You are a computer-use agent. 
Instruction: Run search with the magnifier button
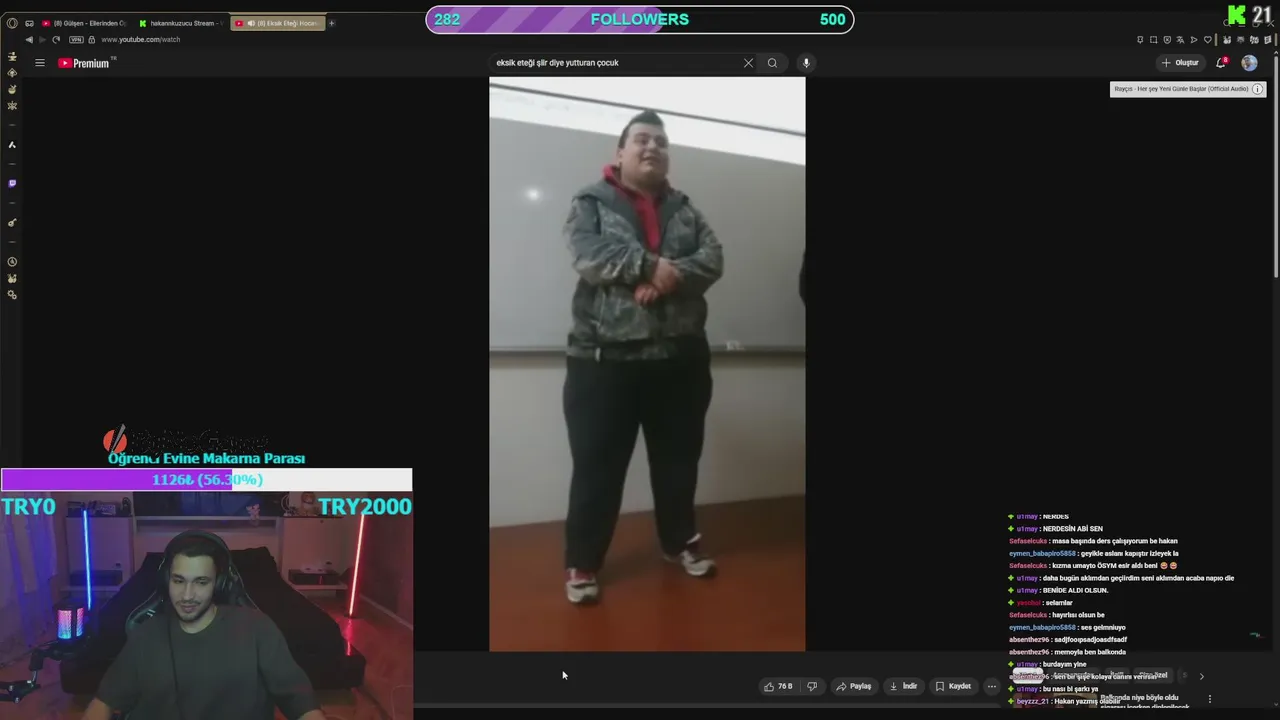pos(772,63)
